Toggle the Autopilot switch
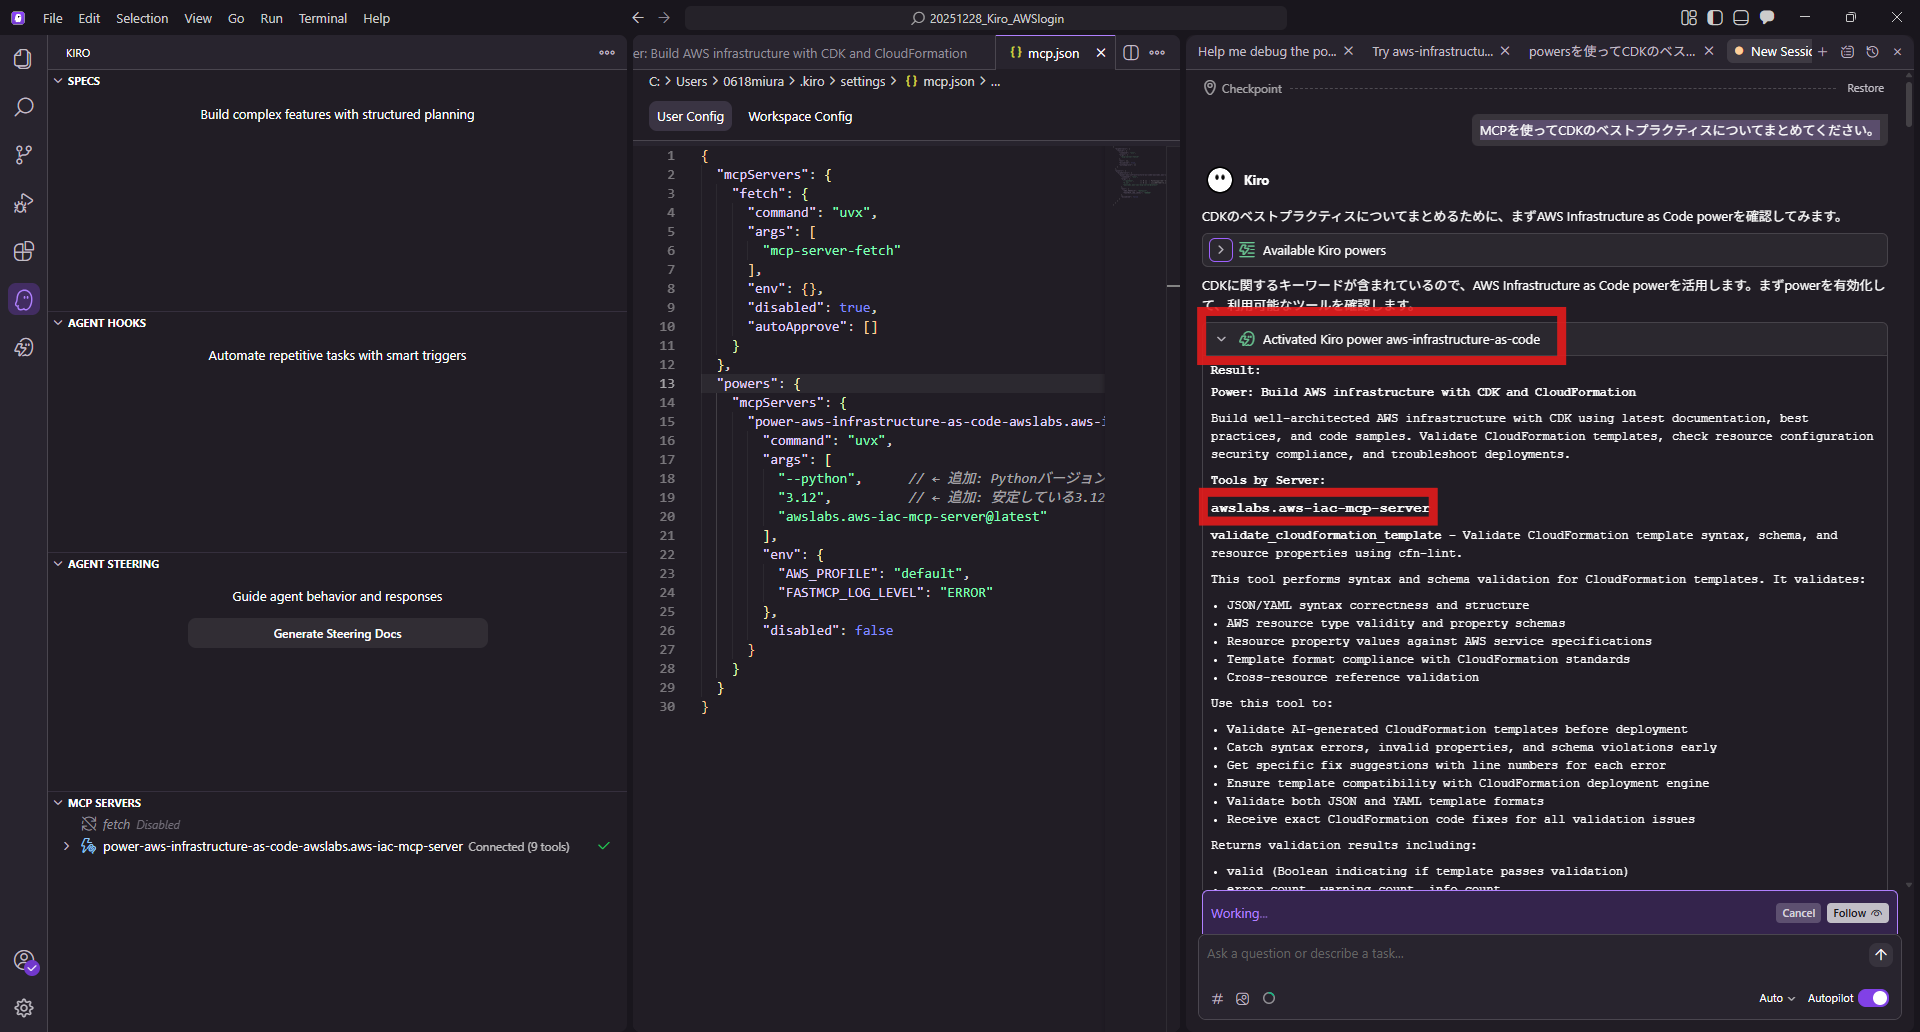 pyautogui.click(x=1873, y=998)
